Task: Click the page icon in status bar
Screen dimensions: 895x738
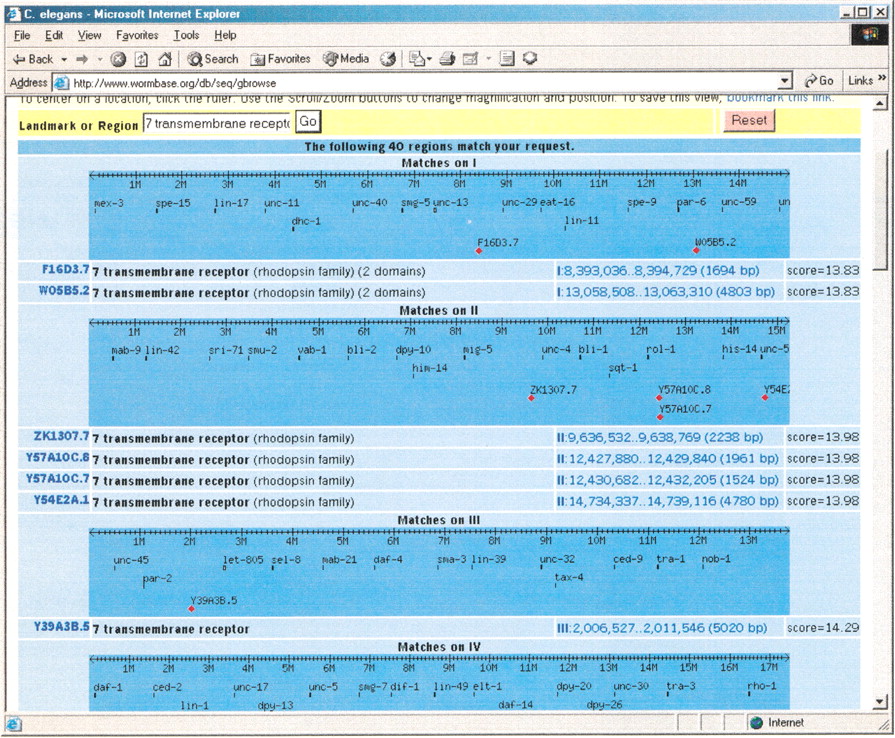Action: [x=13, y=723]
